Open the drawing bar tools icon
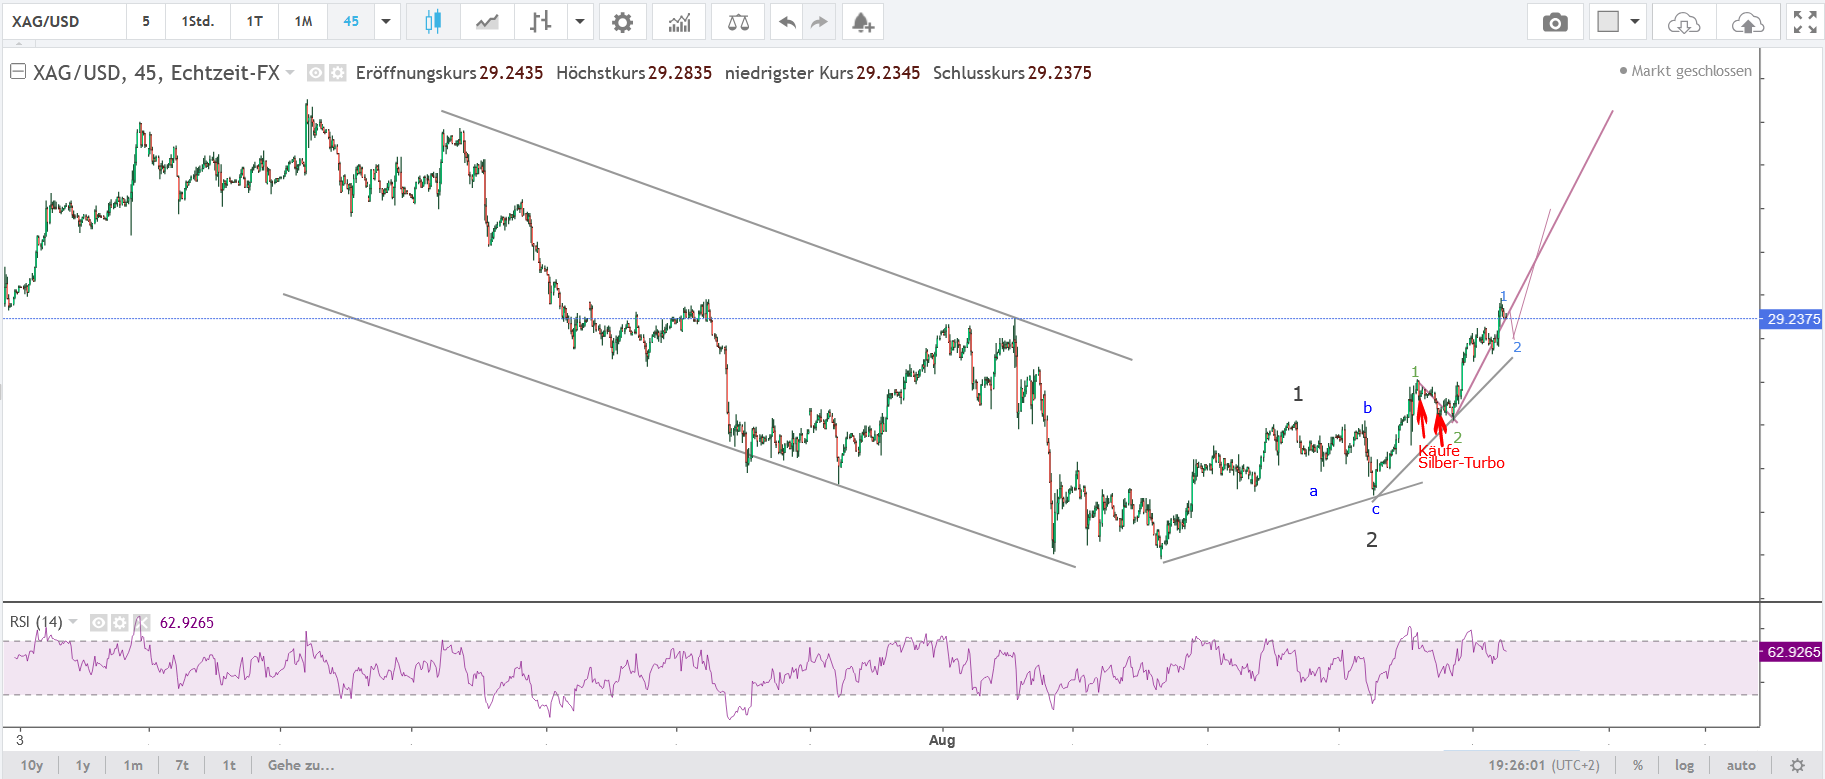The image size is (1825, 779). tap(541, 22)
